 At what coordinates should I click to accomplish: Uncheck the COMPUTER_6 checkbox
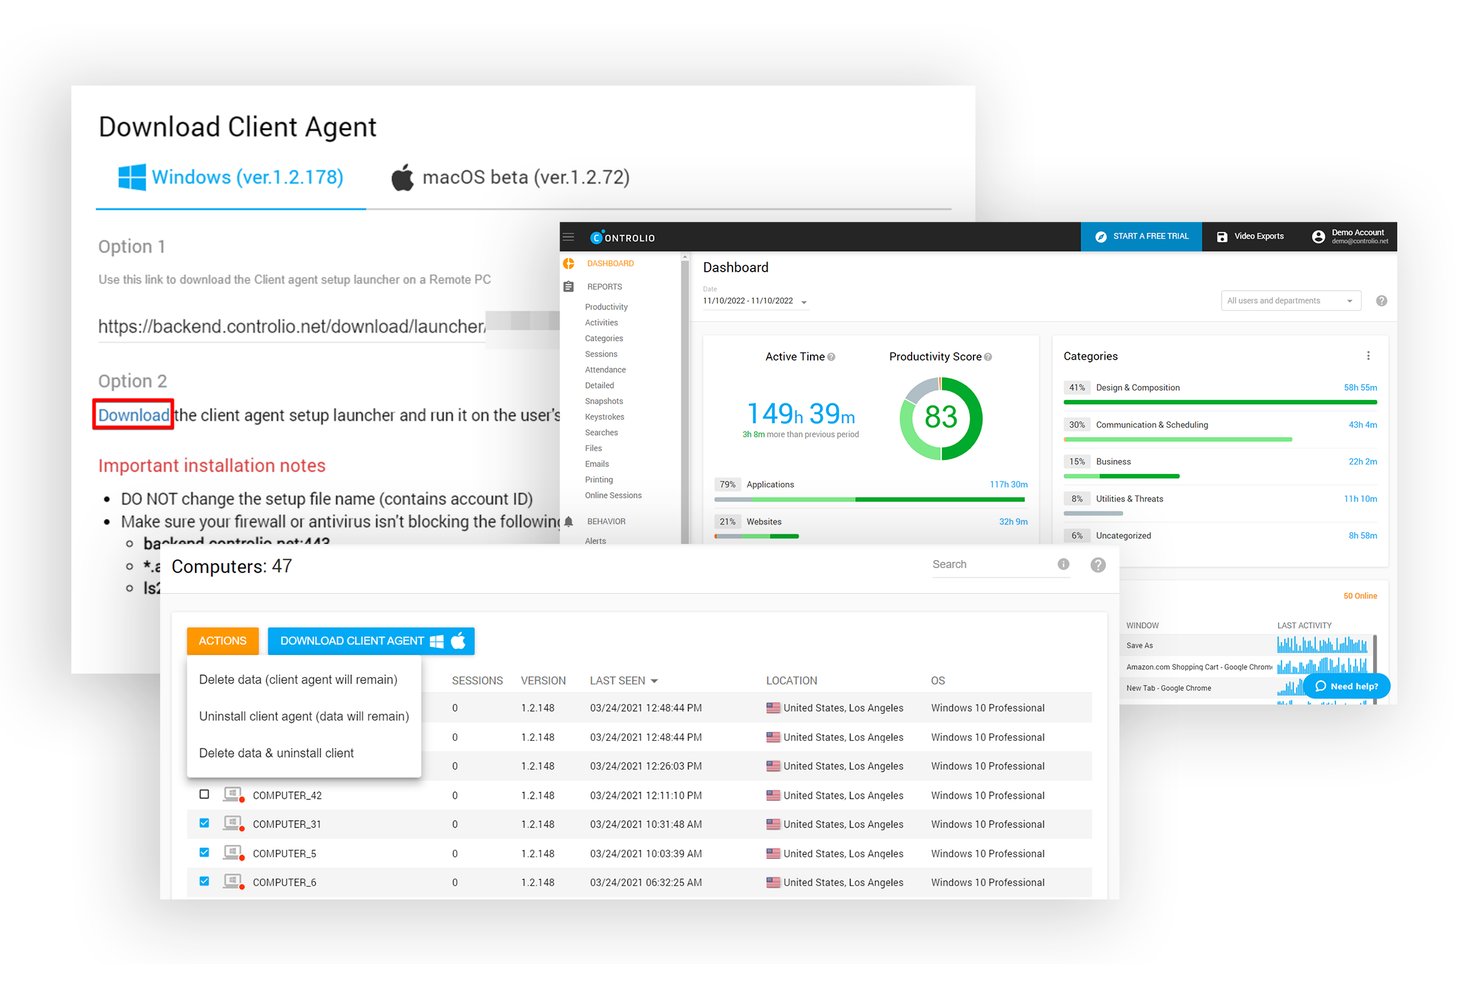(x=204, y=882)
